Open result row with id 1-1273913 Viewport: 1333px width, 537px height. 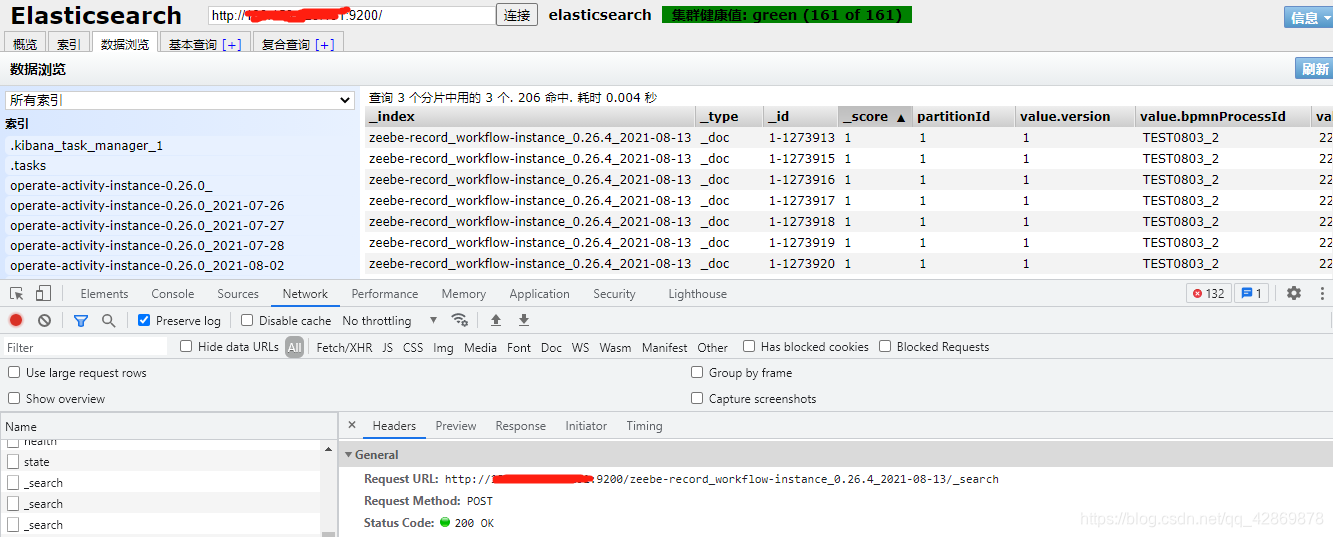click(848, 137)
